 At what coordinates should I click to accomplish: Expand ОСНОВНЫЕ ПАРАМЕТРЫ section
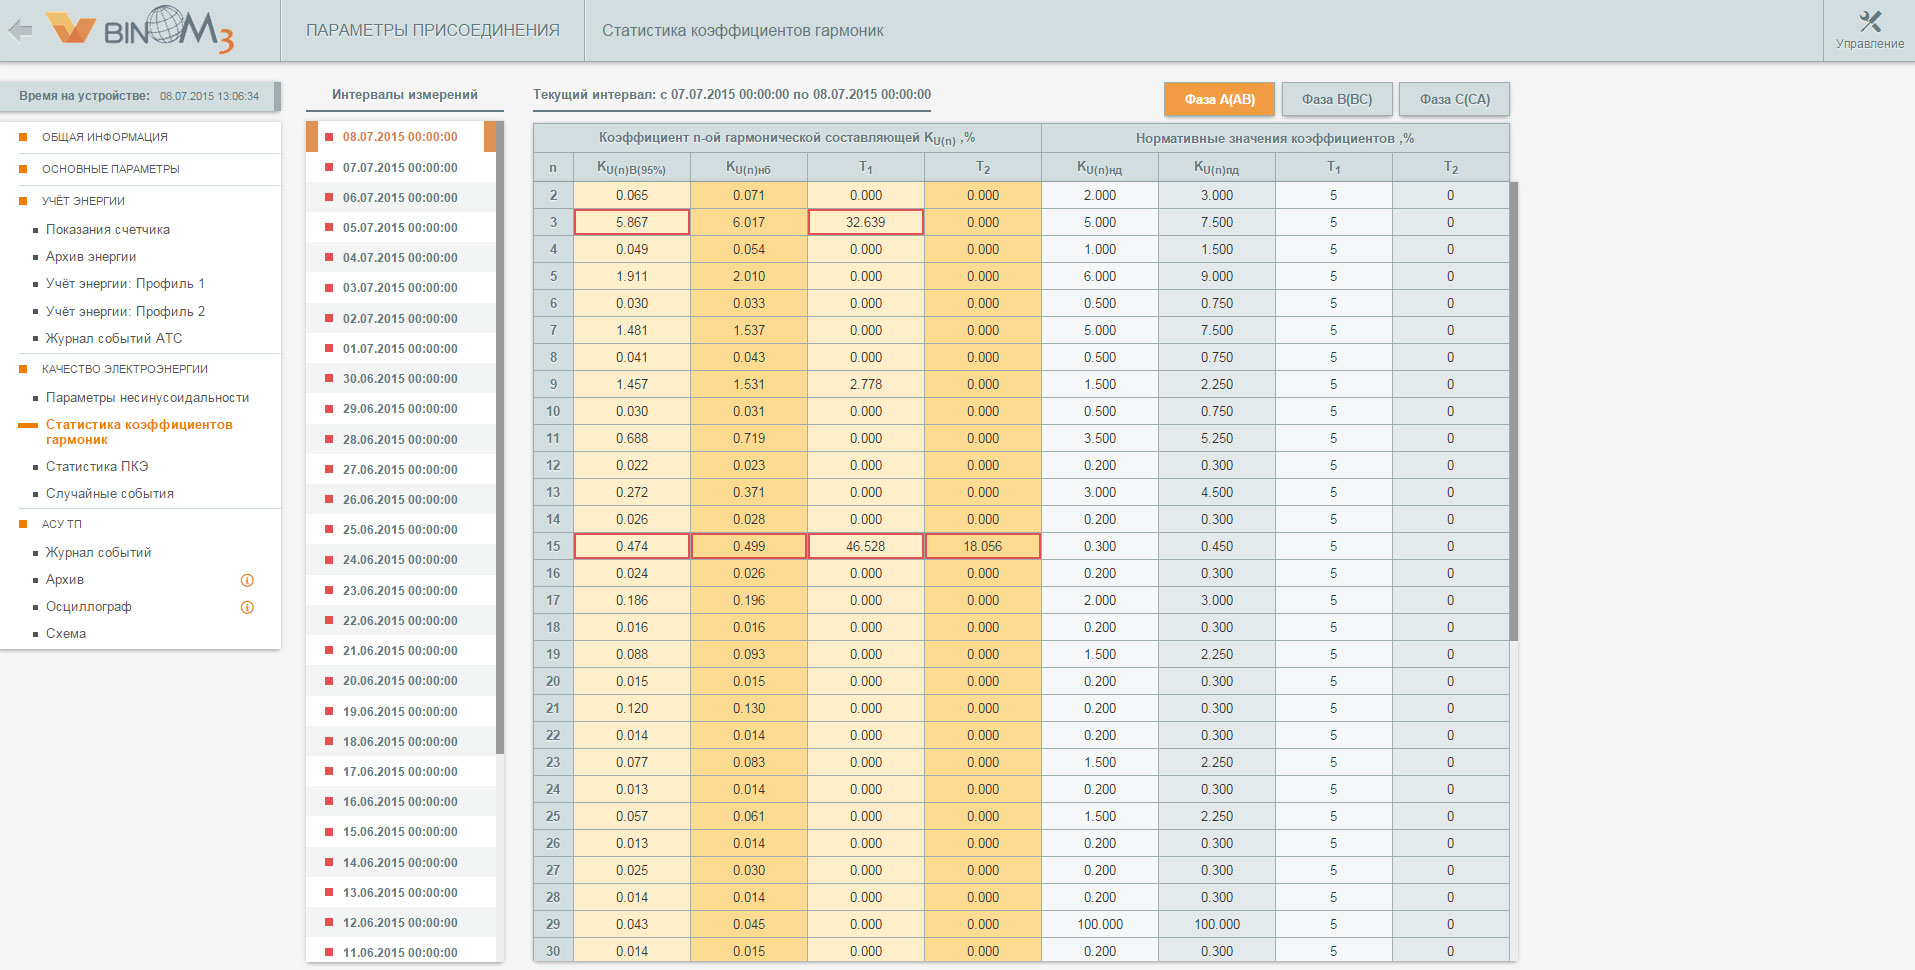(110, 169)
